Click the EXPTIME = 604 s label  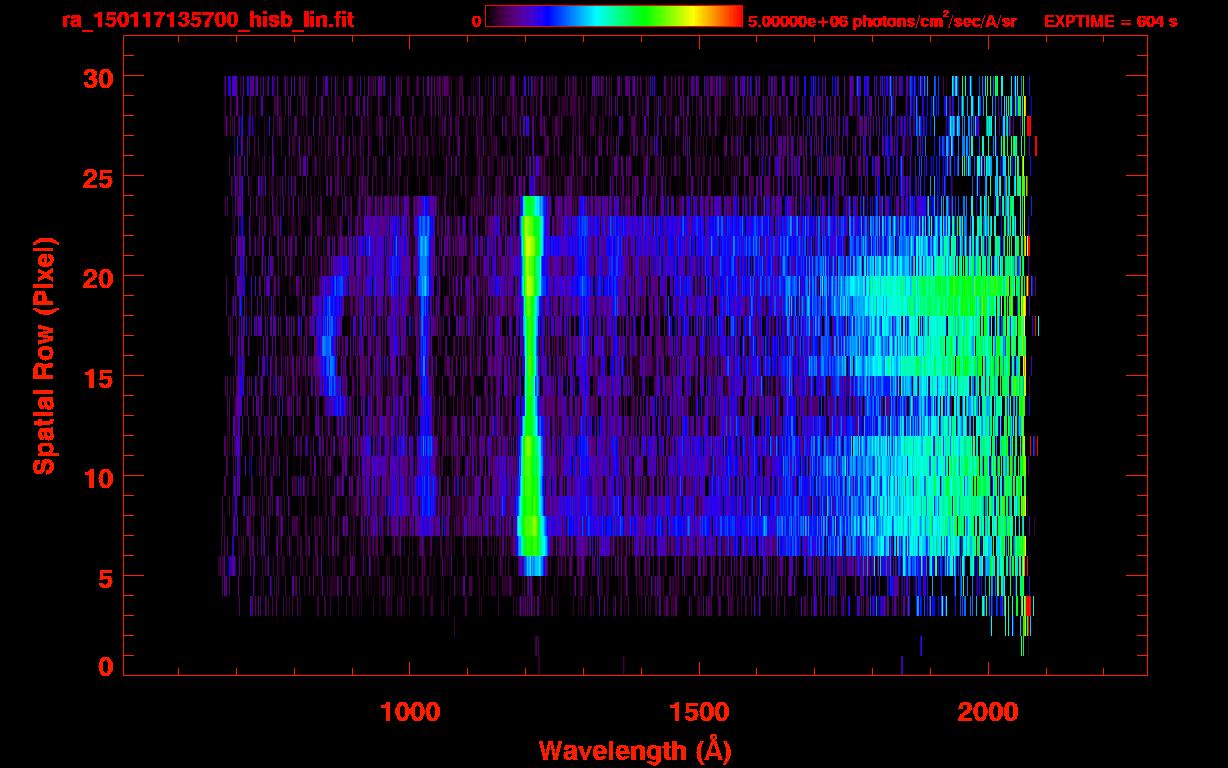(1111, 21)
